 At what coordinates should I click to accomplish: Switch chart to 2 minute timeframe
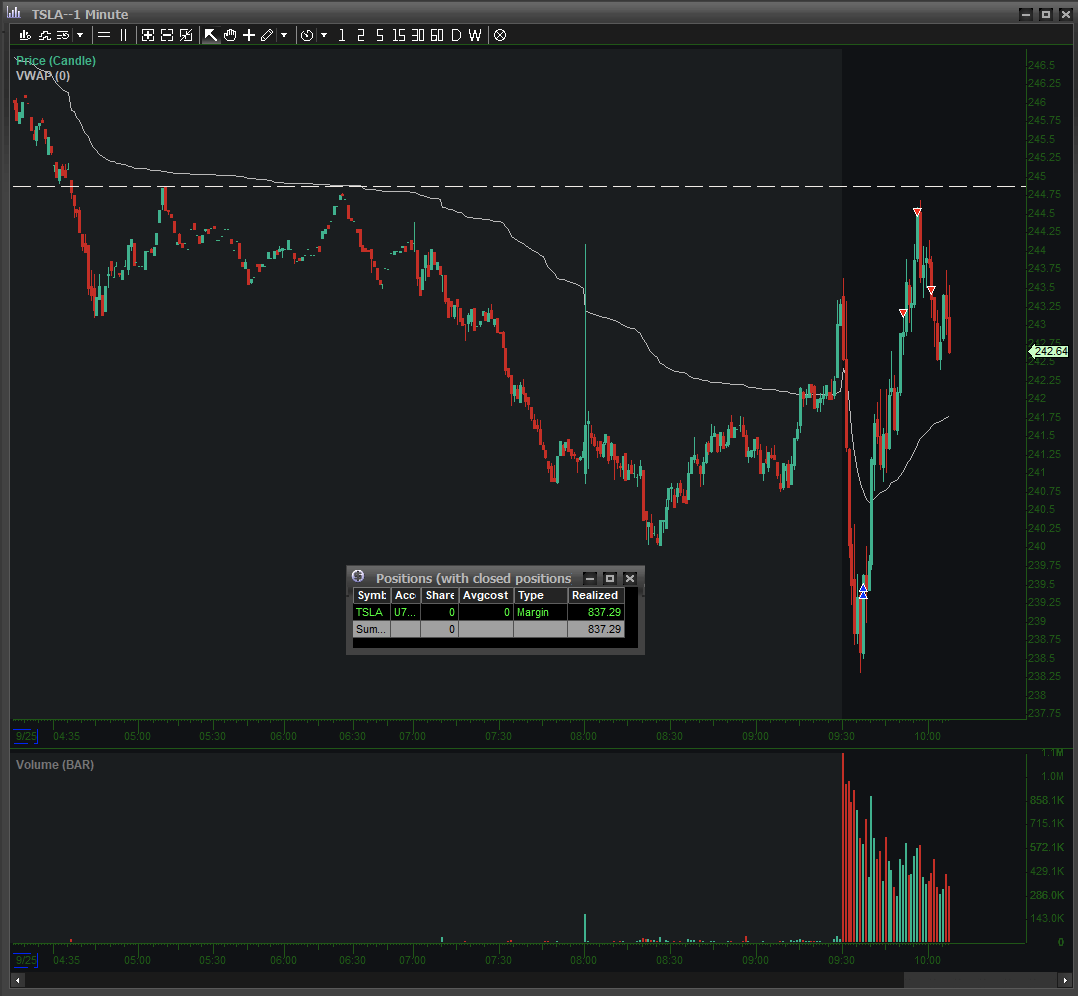(x=361, y=35)
